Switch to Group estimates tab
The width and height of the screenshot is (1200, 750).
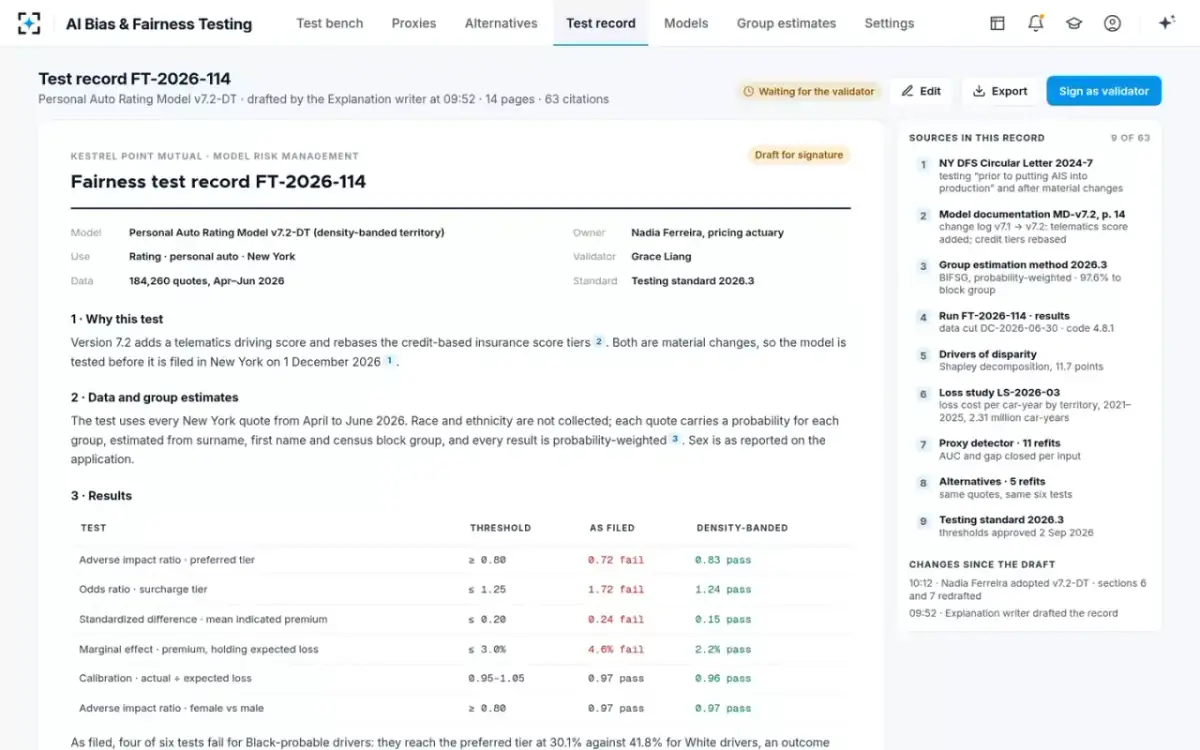point(786,23)
